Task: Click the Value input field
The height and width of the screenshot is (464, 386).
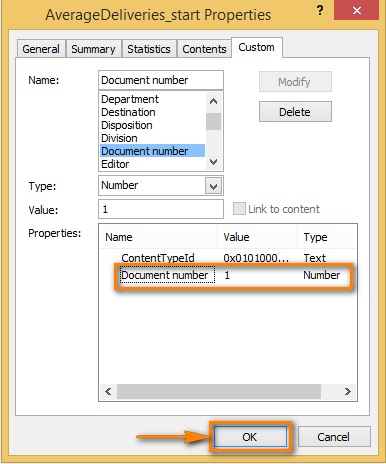Action: tap(161, 209)
